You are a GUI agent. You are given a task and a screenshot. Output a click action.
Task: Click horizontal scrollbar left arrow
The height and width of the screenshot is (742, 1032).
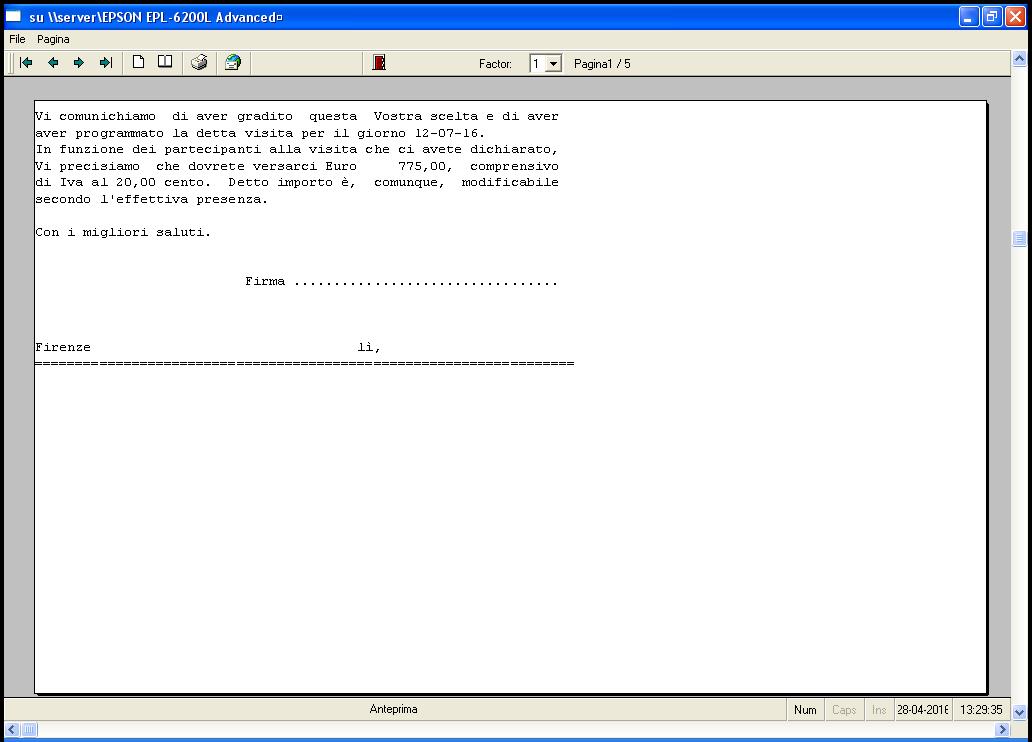pyautogui.click(x=12, y=729)
